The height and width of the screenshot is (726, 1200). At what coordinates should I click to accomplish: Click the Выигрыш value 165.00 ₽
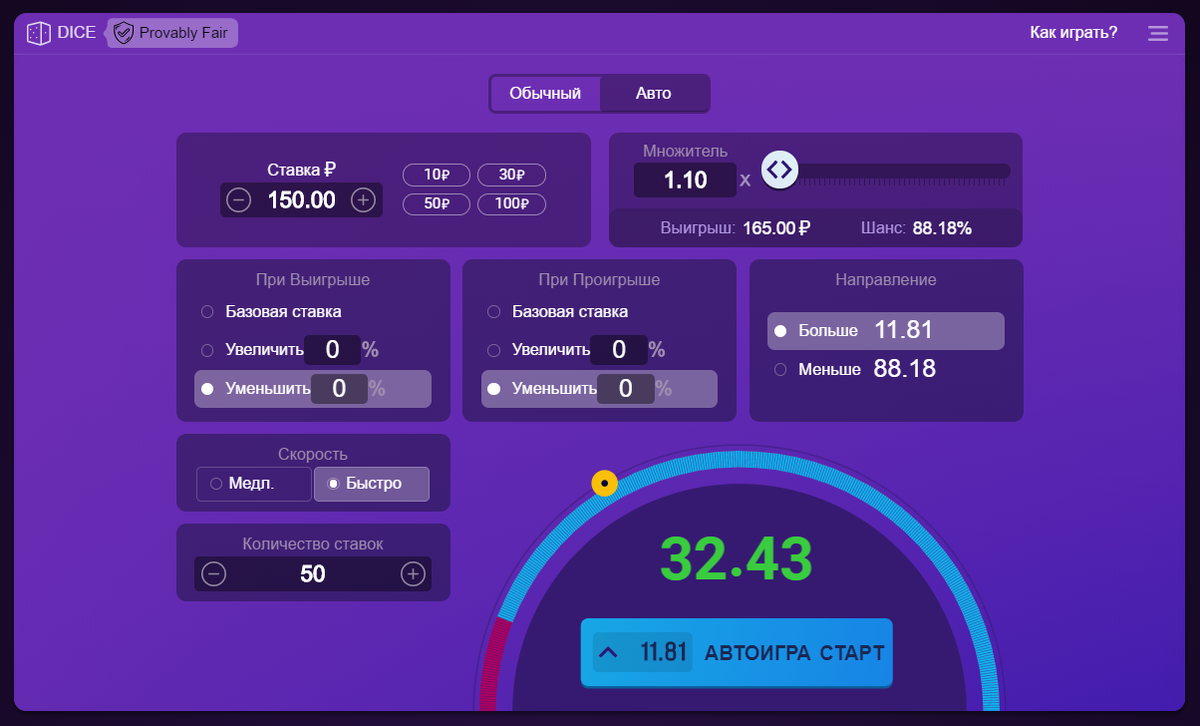(776, 228)
